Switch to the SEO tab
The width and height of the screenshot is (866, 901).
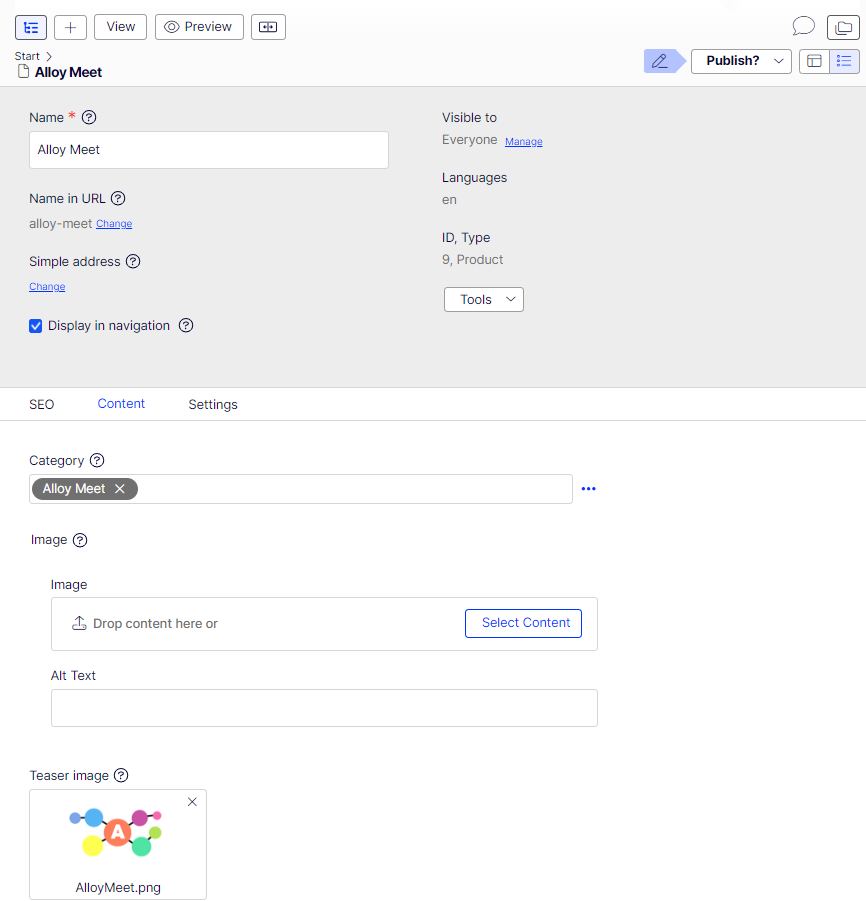click(x=42, y=404)
